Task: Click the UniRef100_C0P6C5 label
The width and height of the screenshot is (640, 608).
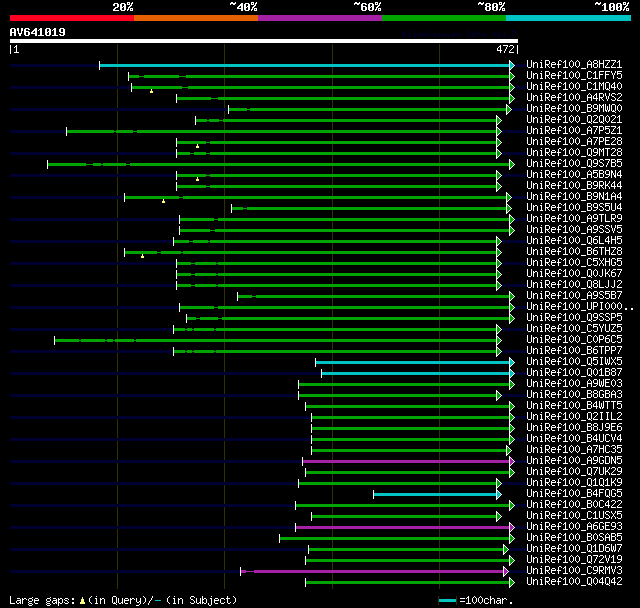Action: click(x=574, y=340)
